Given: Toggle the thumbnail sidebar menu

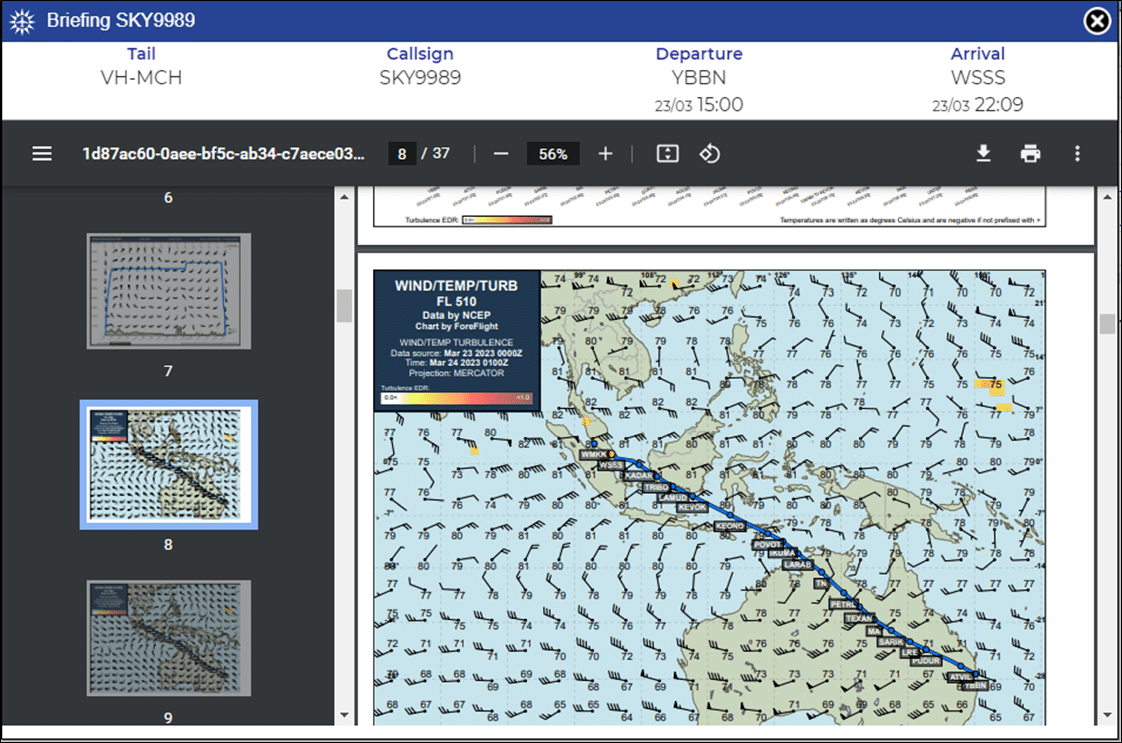Looking at the screenshot, I should point(41,153).
